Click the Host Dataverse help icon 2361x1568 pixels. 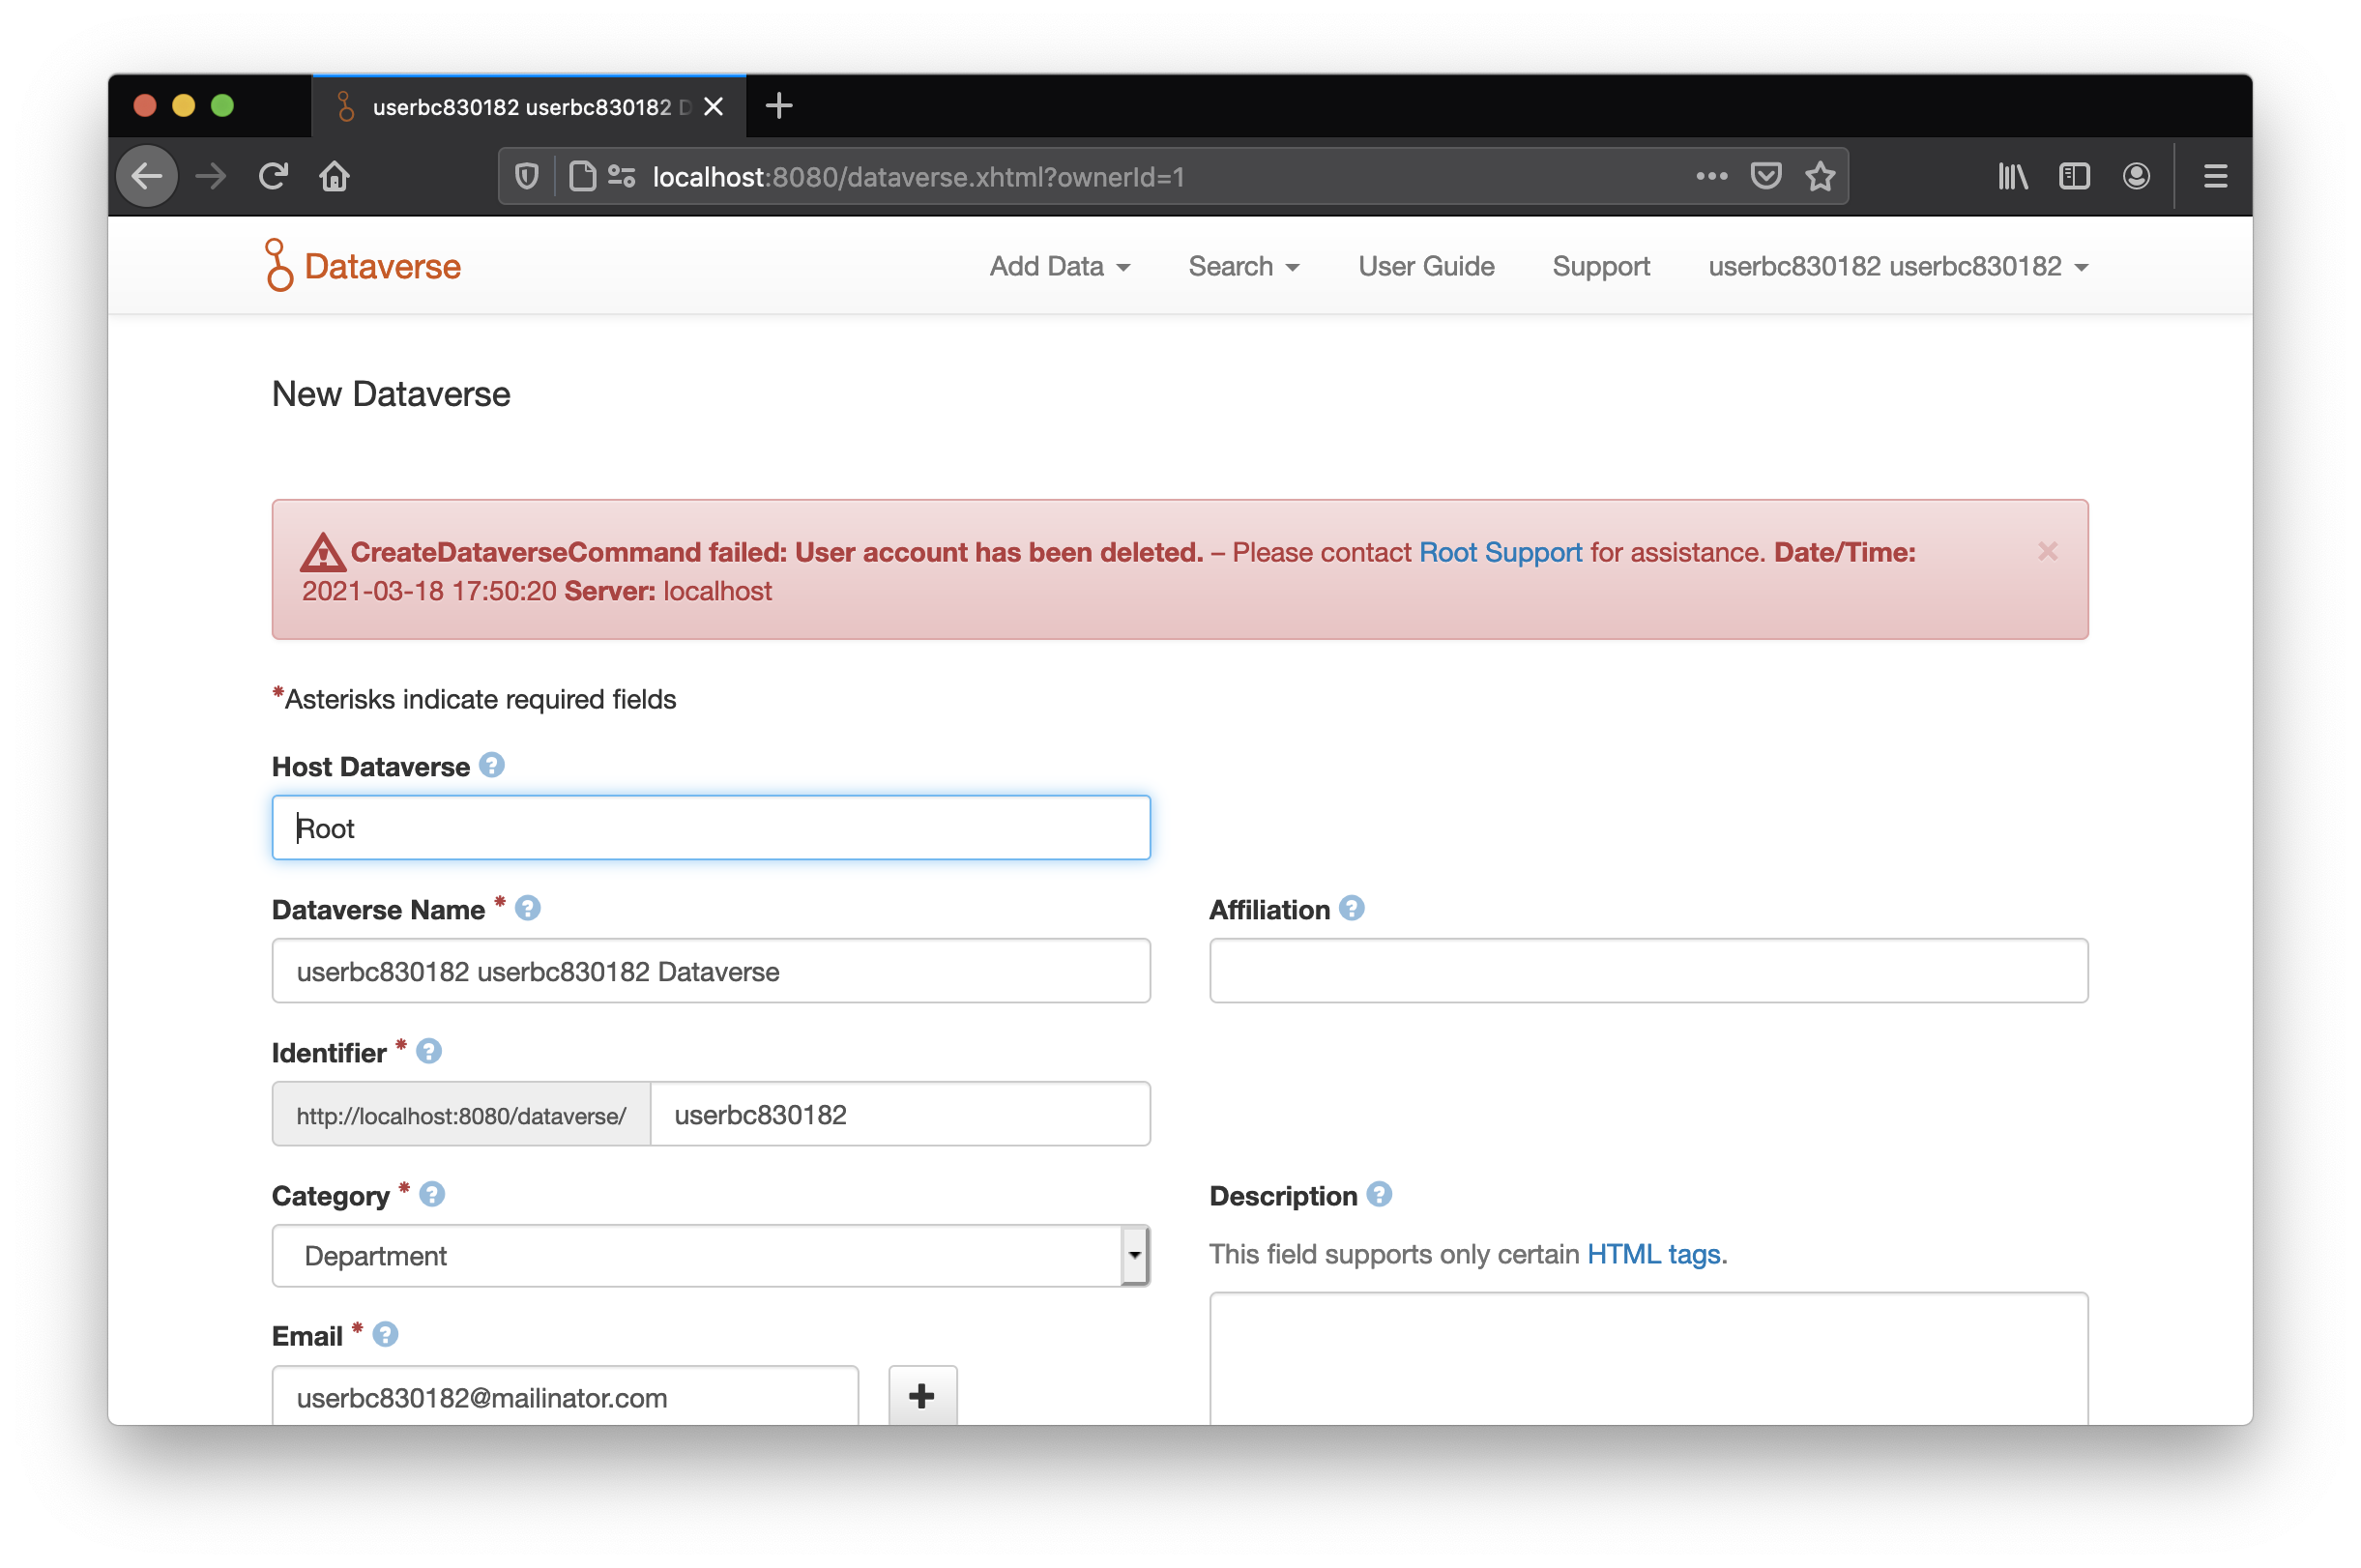tap(491, 765)
